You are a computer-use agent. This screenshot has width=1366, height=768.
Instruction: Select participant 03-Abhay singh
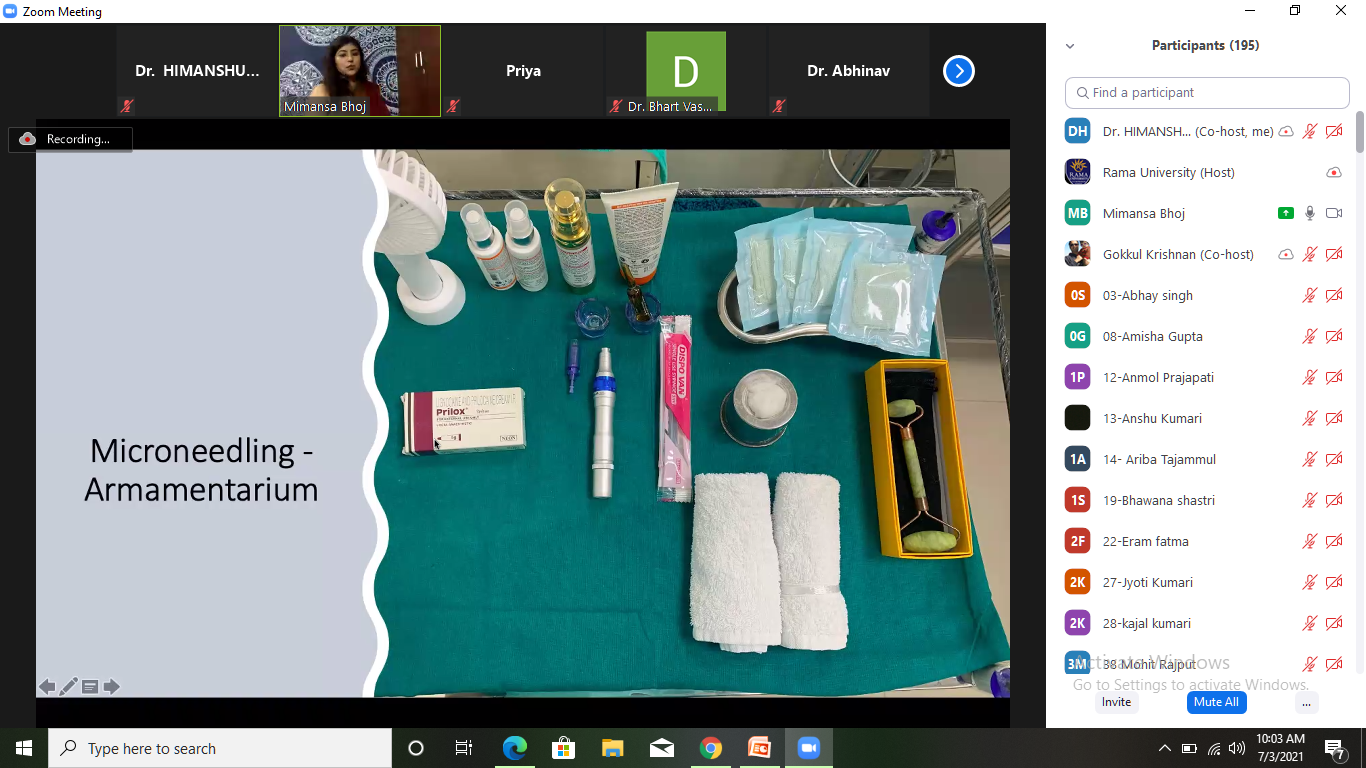click(1205, 295)
